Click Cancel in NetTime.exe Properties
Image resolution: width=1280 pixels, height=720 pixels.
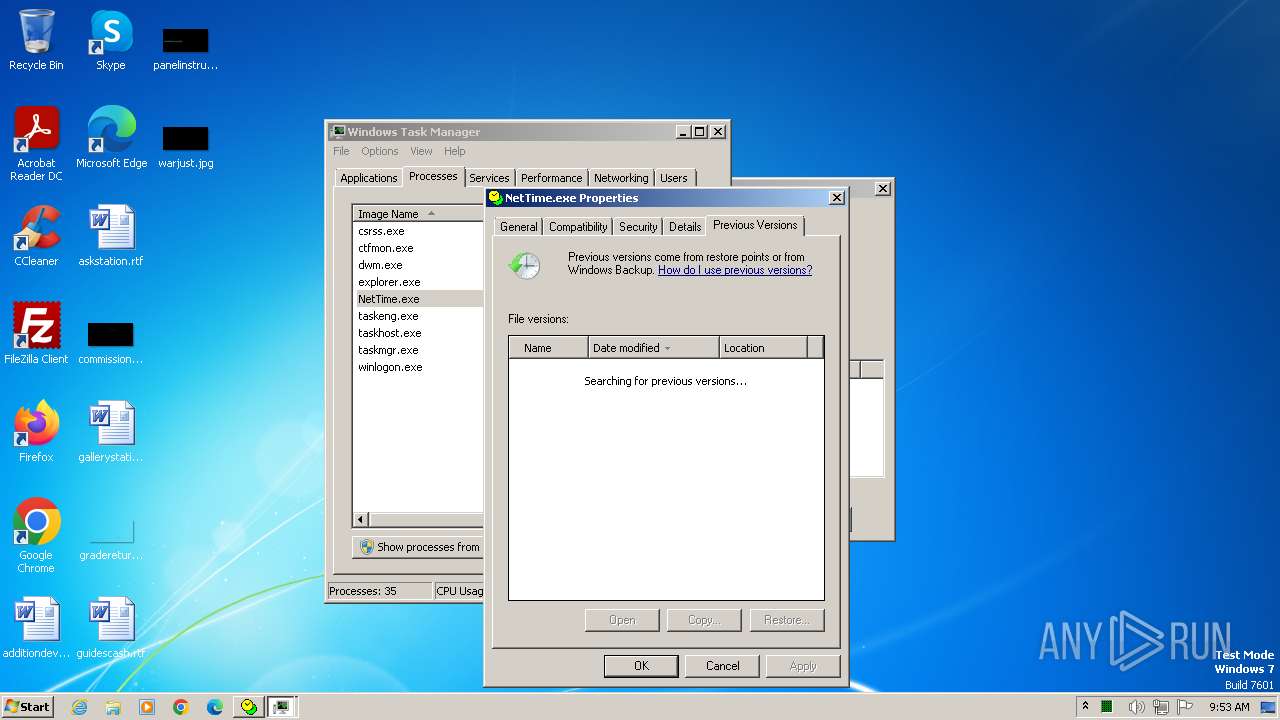pyautogui.click(x=722, y=666)
